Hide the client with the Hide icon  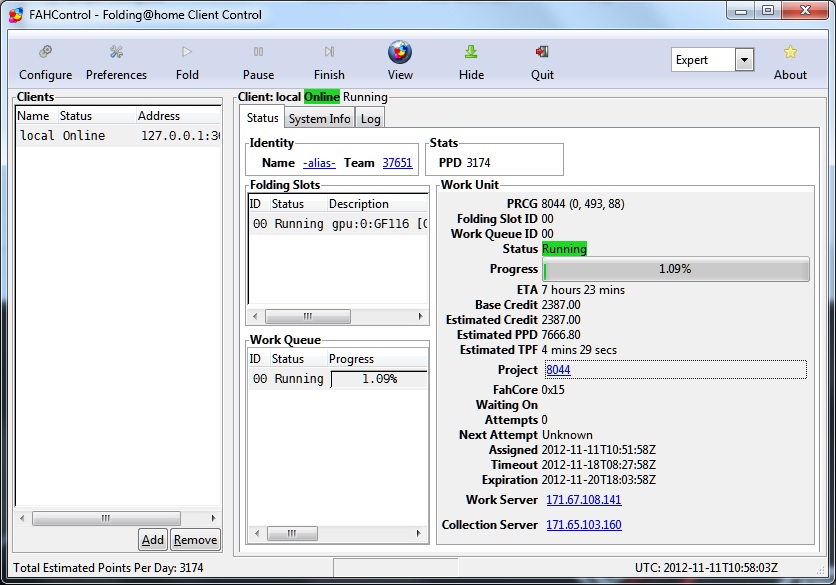point(471,52)
